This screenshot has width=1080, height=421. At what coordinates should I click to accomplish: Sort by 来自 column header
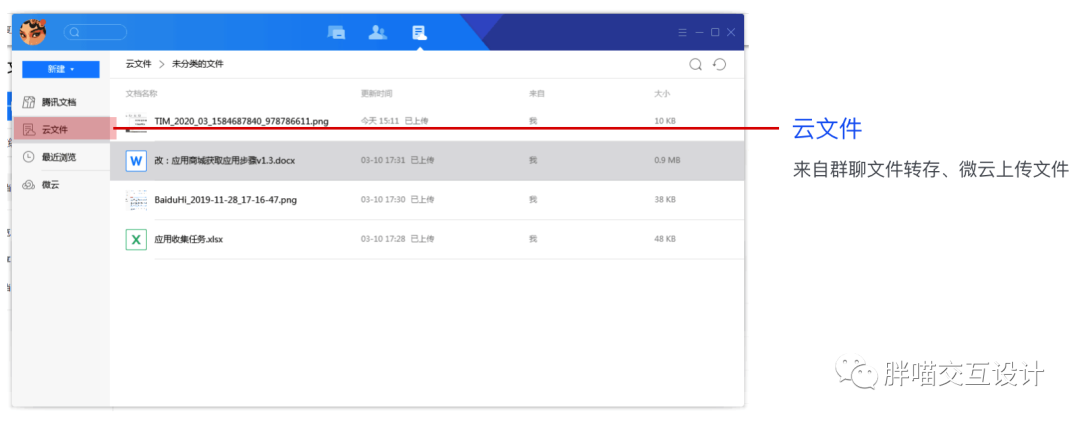point(537,93)
